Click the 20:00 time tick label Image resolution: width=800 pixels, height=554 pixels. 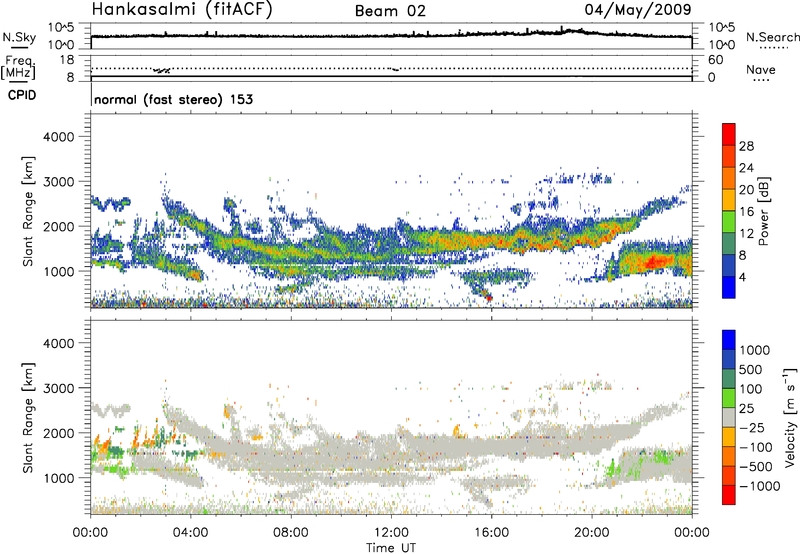[592, 533]
